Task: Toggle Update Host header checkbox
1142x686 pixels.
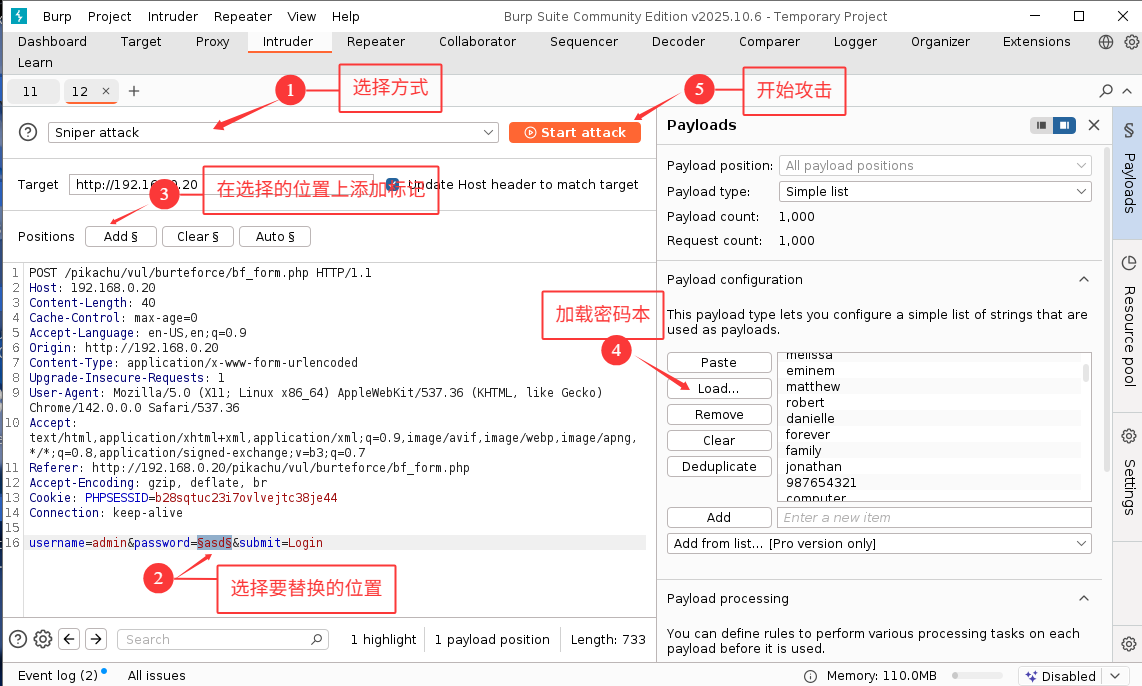Action: click(393, 184)
